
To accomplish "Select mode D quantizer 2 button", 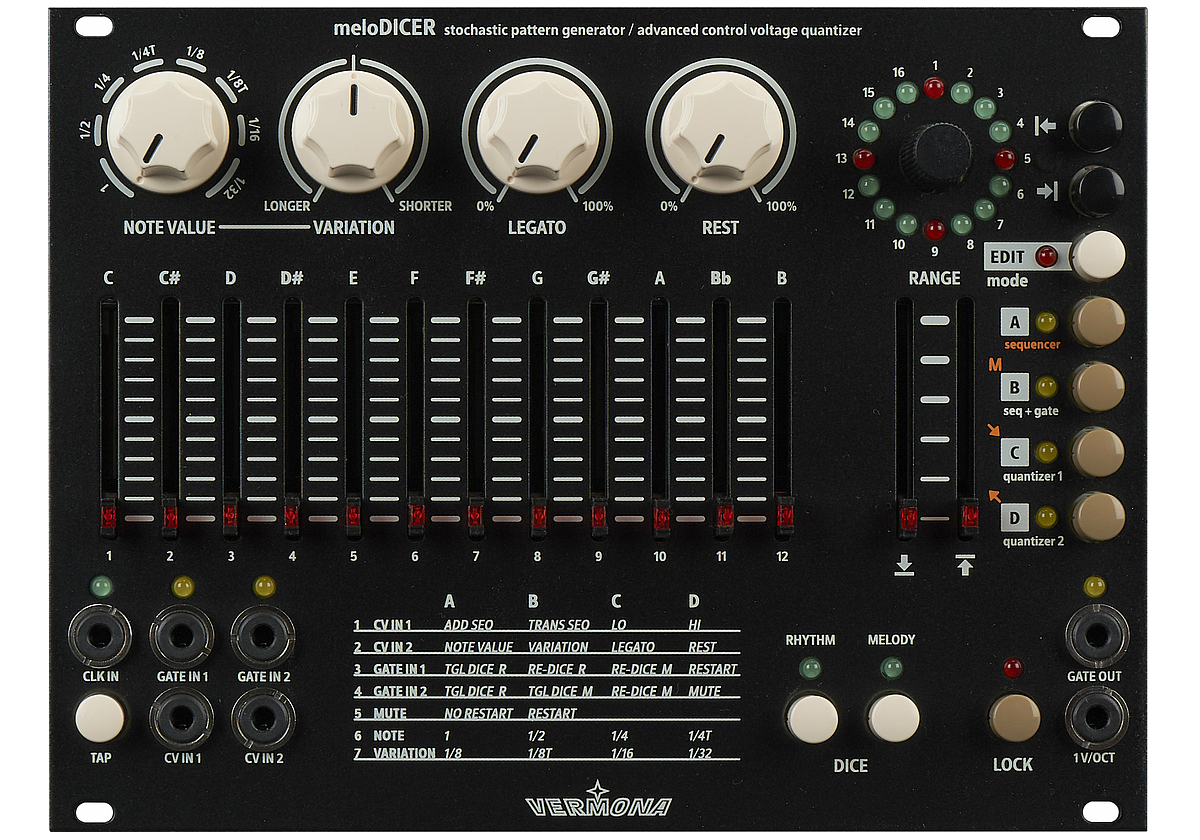I will click(1098, 517).
